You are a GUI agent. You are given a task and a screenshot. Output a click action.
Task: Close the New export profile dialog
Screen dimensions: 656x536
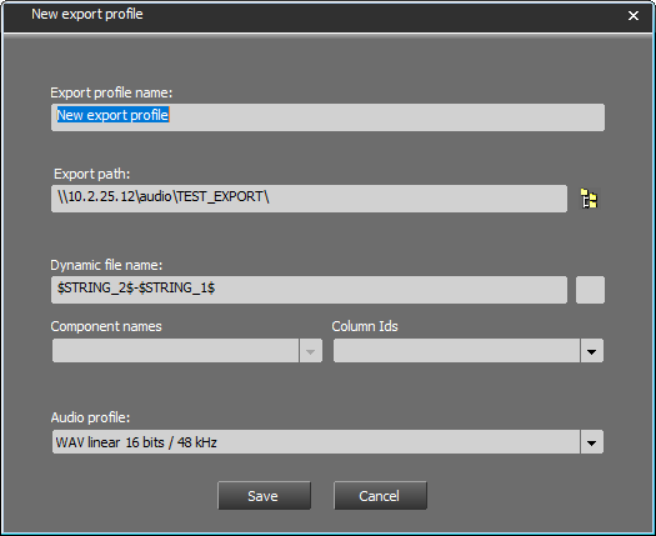(633, 16)
